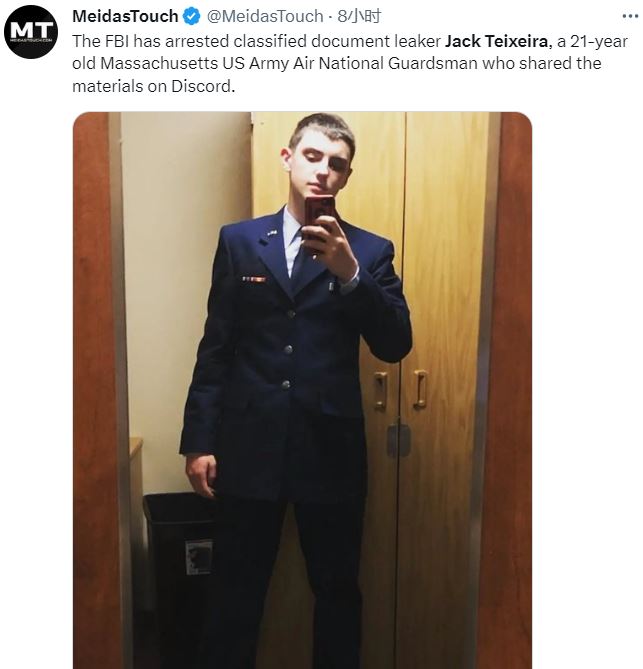643x669 pixels.
Task: Click the @MeidasTouch handle
Action: 265,16
